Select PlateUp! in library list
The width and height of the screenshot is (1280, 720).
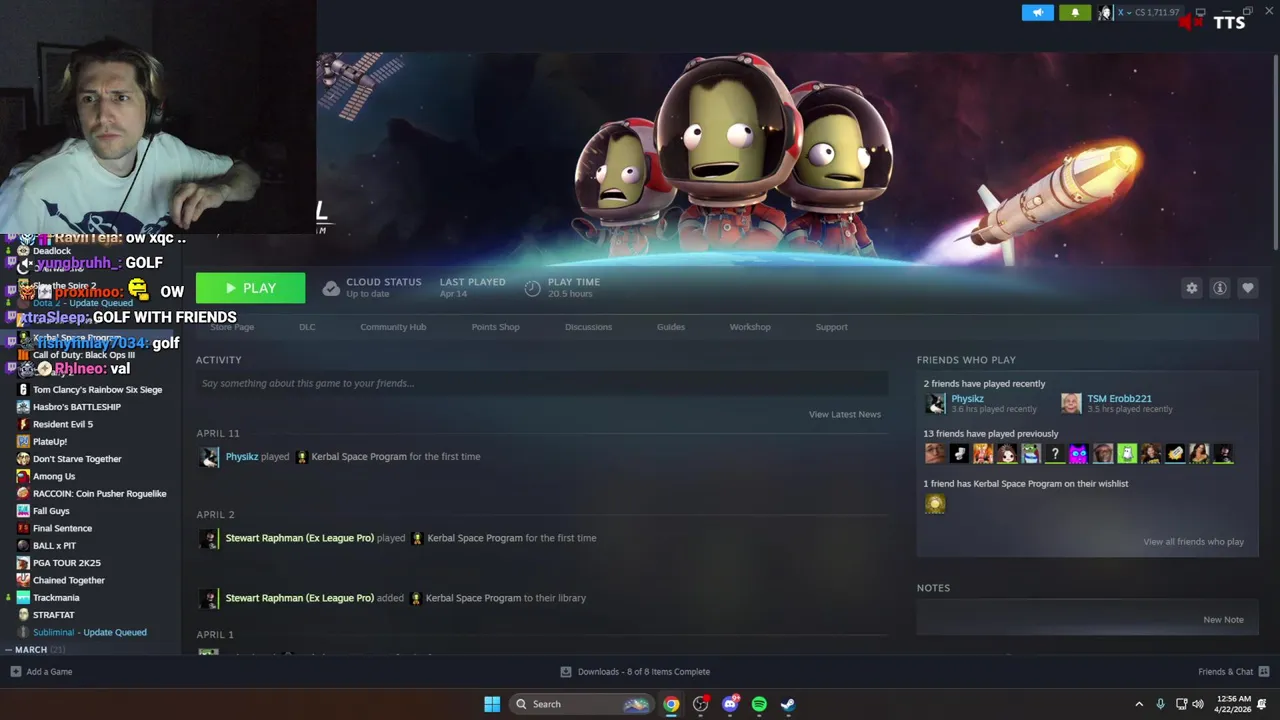50,441
